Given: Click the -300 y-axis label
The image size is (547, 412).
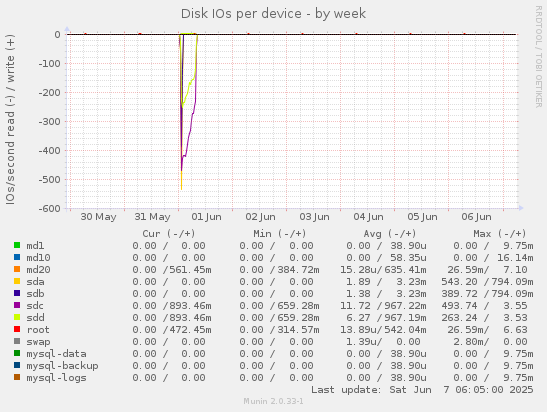Looking at the screenshot, I should coord(49,122).
